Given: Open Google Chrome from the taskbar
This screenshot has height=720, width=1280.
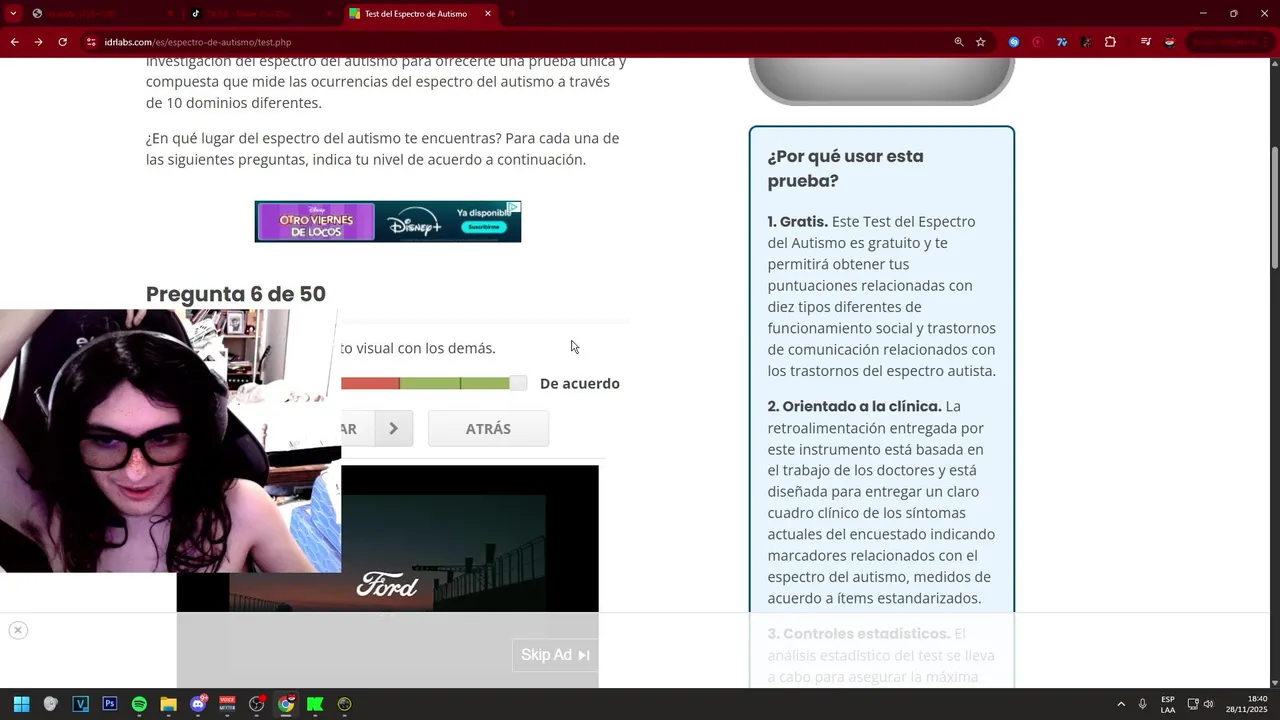Looking at the screenshot, I should [x=286, y=704].
